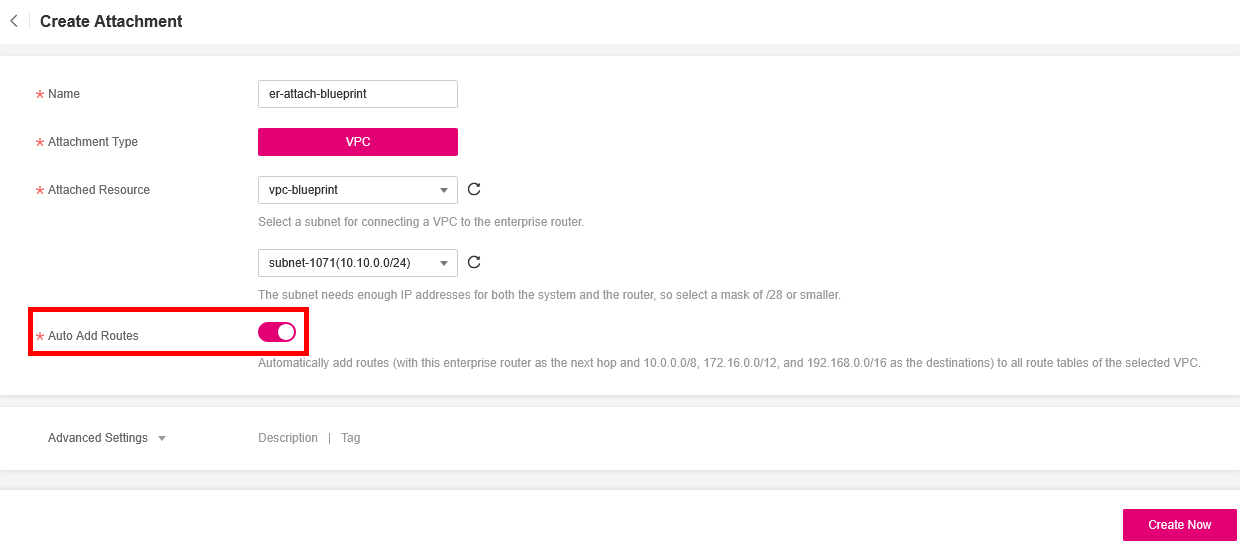
Task: Click the subnet mask /28 hint text
Action: [x=549, y=295]
